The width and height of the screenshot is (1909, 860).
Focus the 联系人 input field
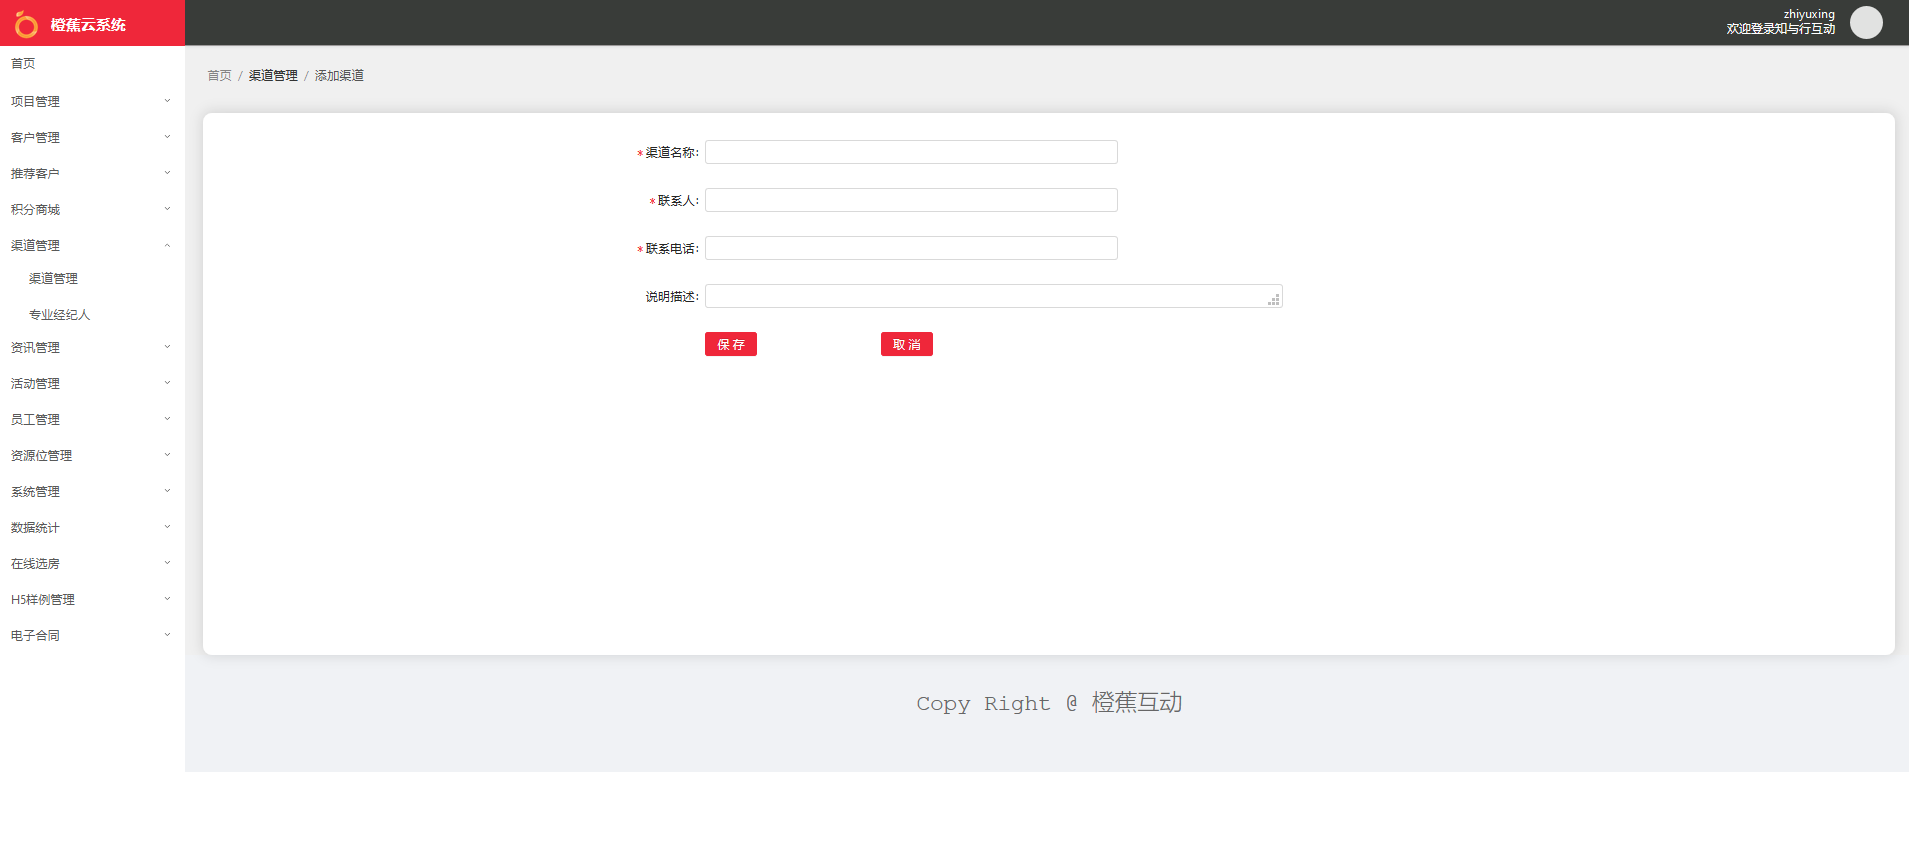pos(911,200)
